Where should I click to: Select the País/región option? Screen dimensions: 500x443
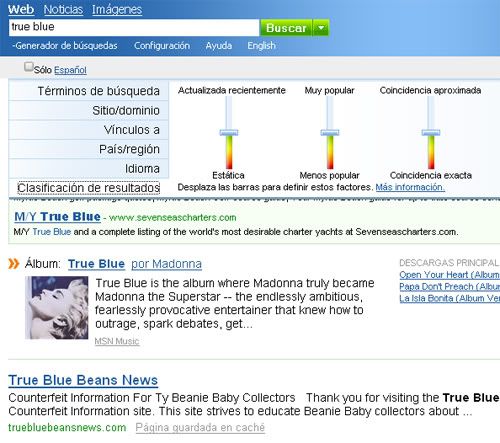[x=89, y=149]
